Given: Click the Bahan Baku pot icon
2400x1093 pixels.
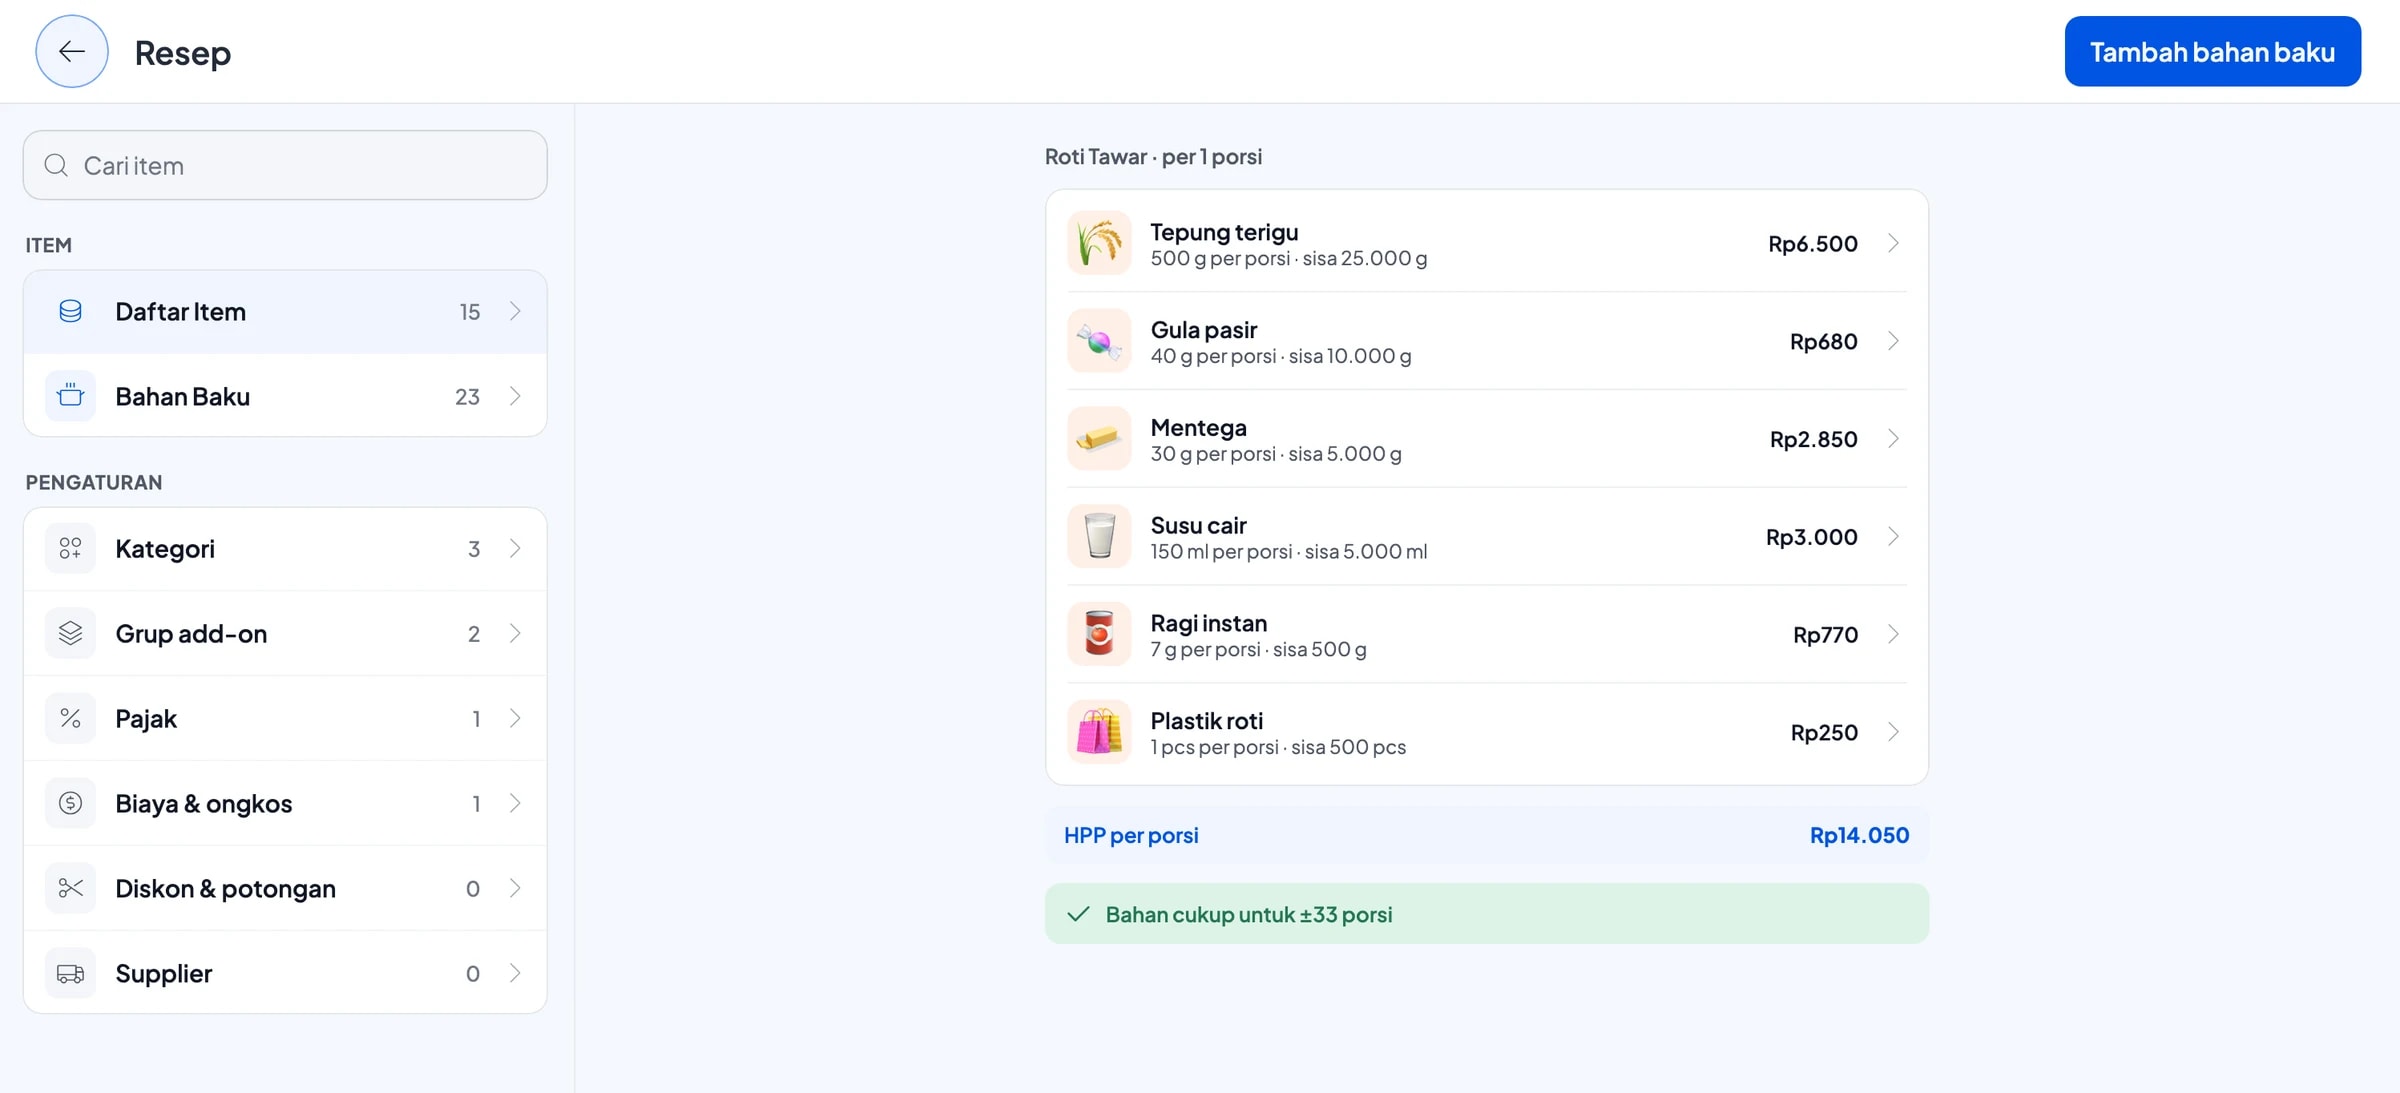Looking at the screenshot, I should click(x=70, y=396).
